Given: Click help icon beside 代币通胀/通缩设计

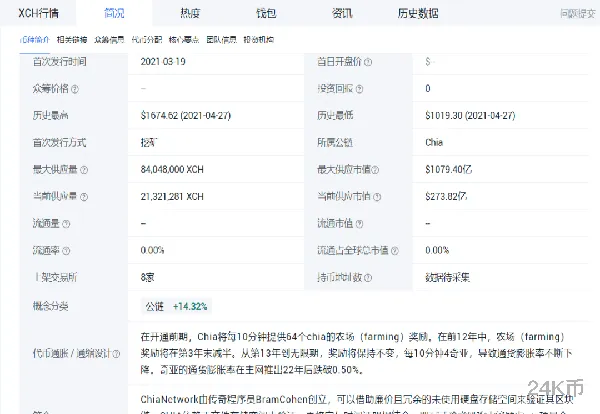Looking at the screenshot, I should (116, 354).
